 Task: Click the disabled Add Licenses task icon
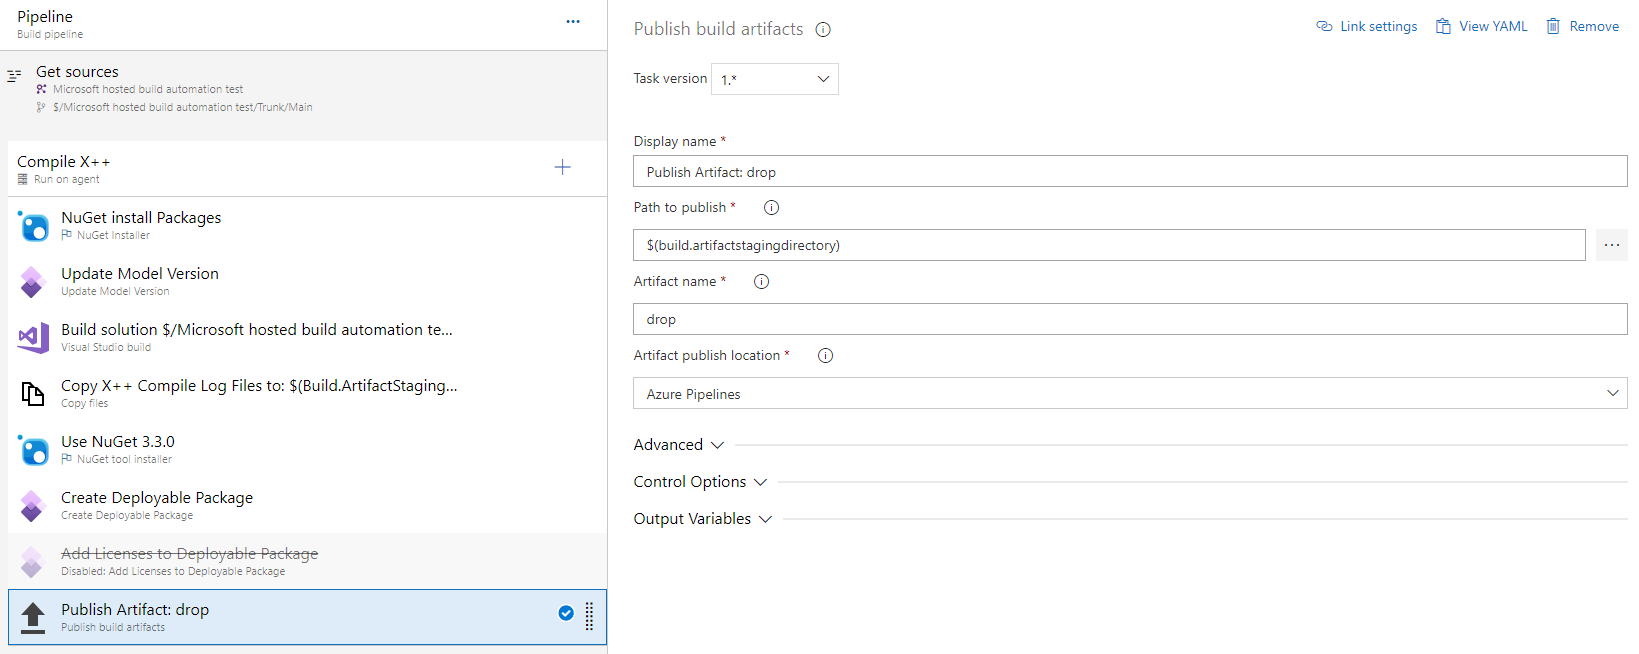click(33, 562)
